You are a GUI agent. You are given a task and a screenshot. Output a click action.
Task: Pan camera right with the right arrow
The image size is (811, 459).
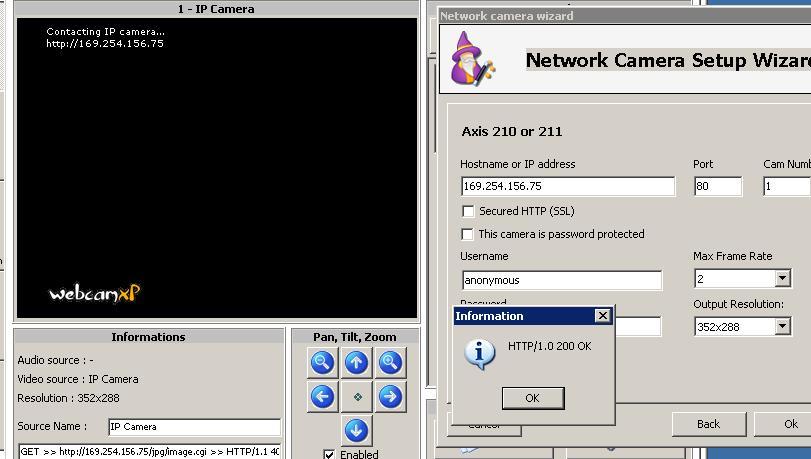point(389,397)
